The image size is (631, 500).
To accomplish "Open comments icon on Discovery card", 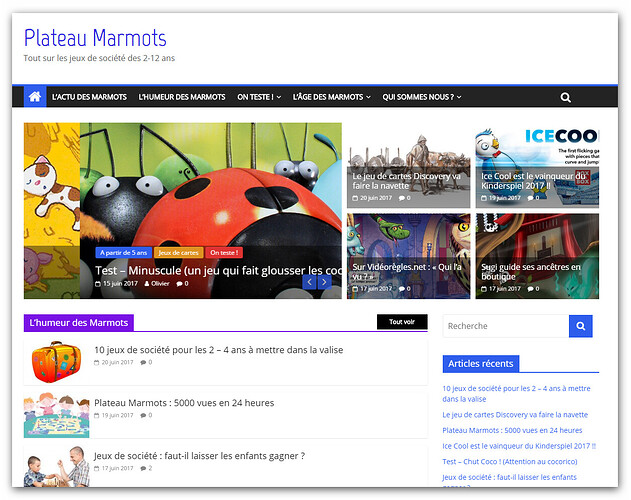I will click(404, 198).
